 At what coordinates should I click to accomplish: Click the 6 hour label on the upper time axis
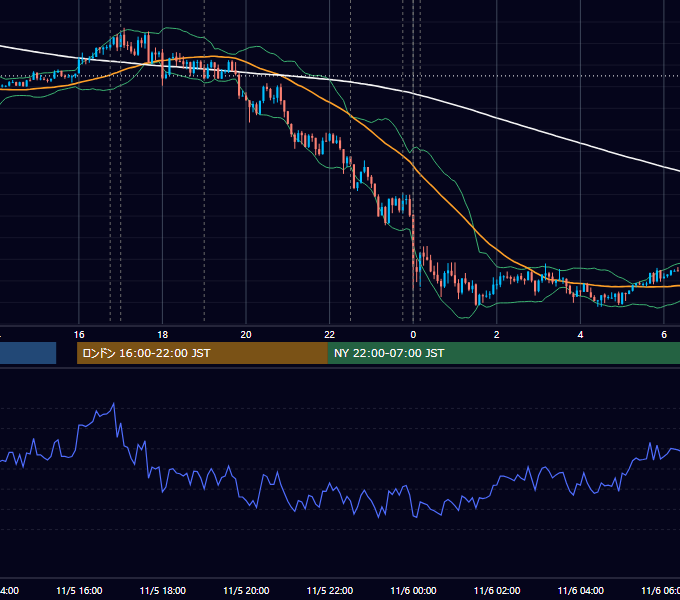pyautogui.click(x=664, y=335)
